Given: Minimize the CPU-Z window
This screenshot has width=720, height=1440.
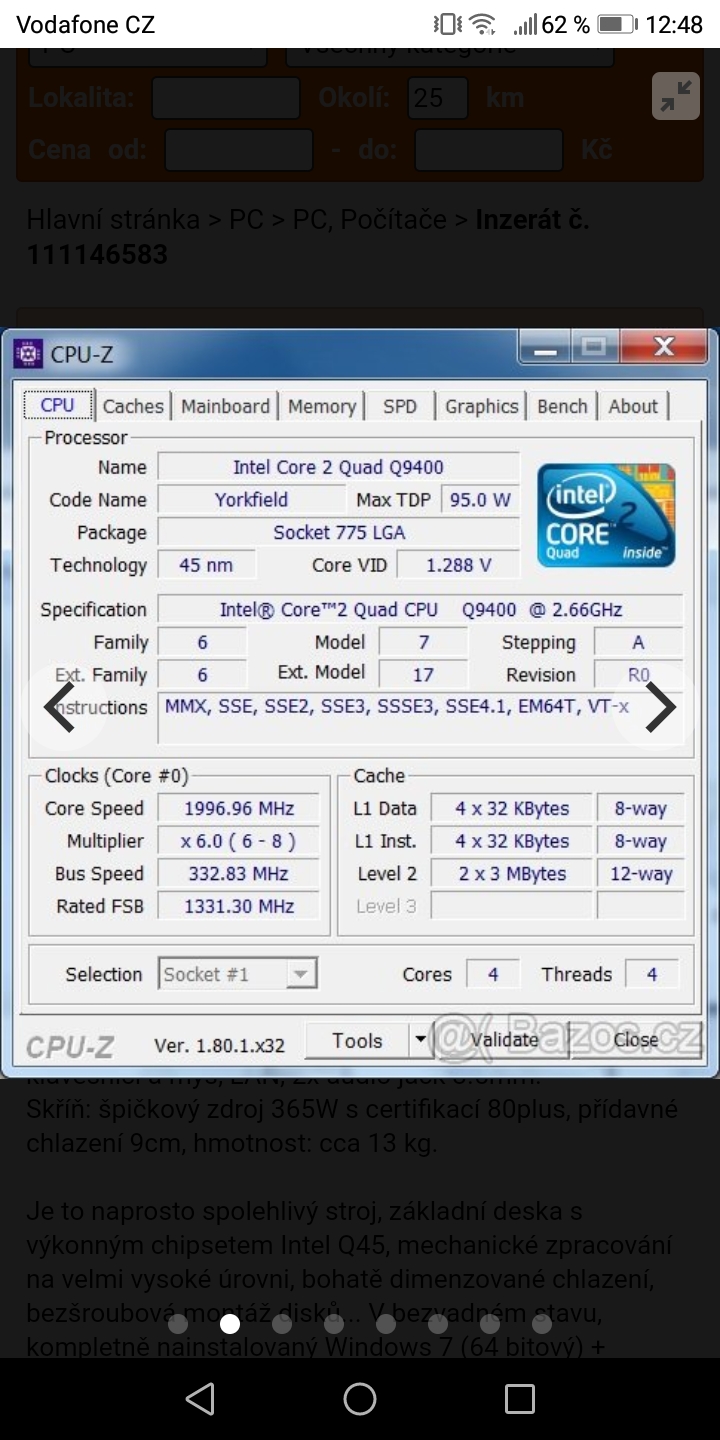Looking at the screenshot, I should 546,348.
